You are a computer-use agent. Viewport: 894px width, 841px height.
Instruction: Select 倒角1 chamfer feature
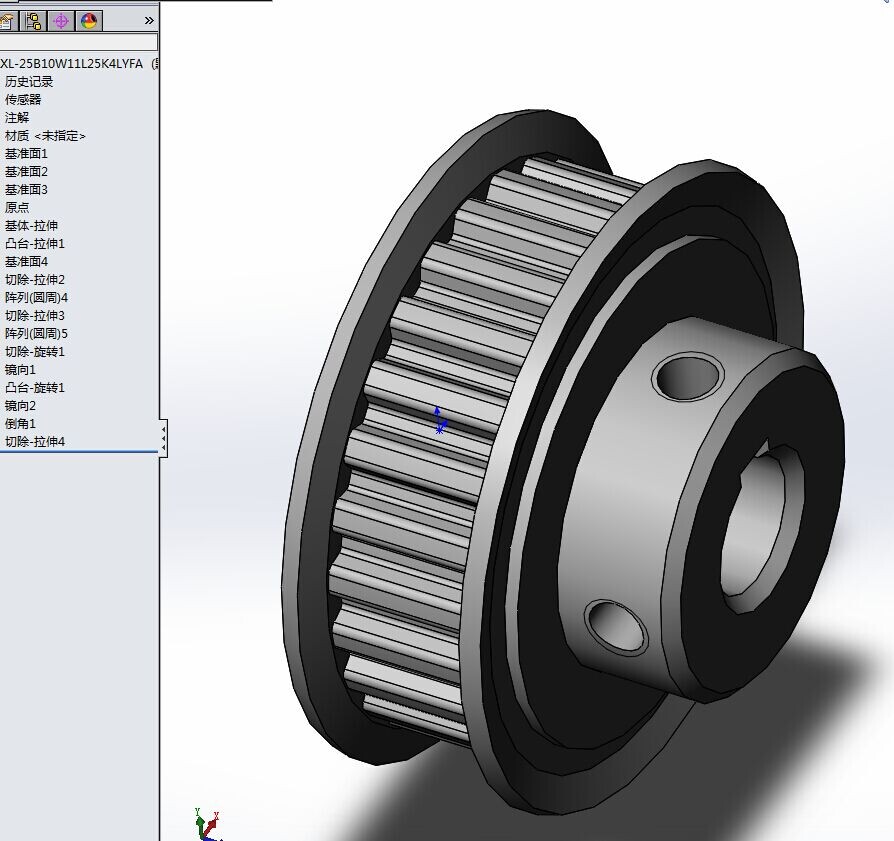[x=21, y=424]
